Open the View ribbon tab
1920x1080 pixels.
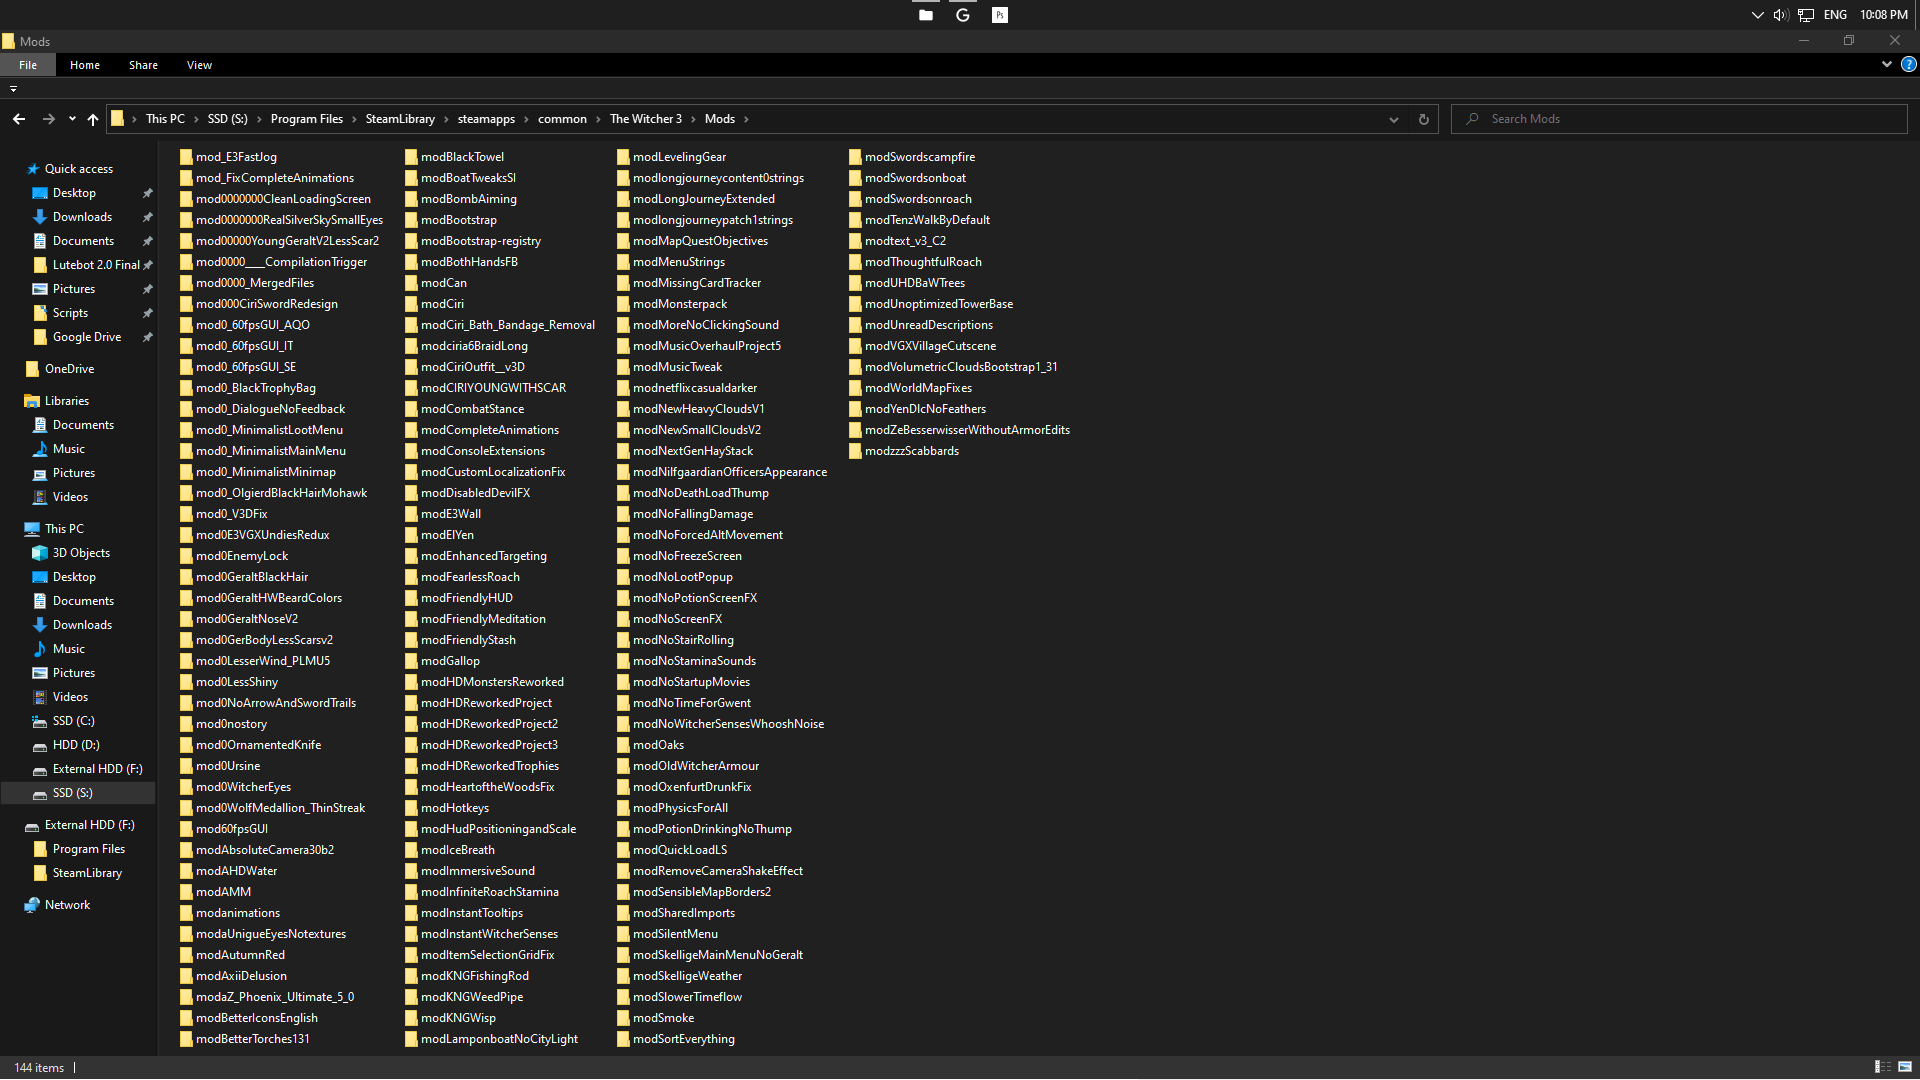(199, 65)
